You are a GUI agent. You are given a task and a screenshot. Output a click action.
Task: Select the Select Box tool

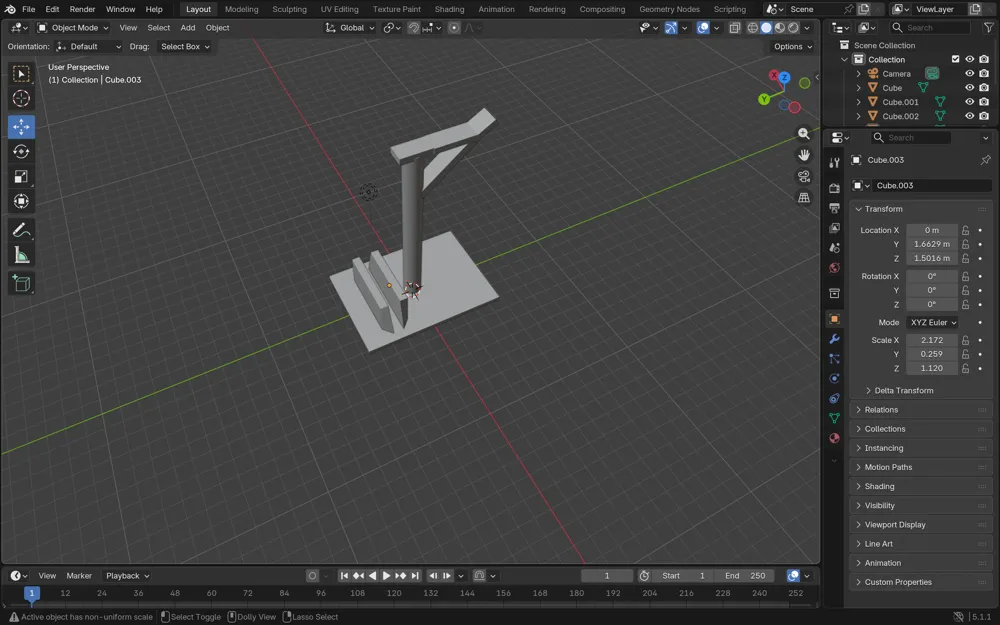click(21, 74)
